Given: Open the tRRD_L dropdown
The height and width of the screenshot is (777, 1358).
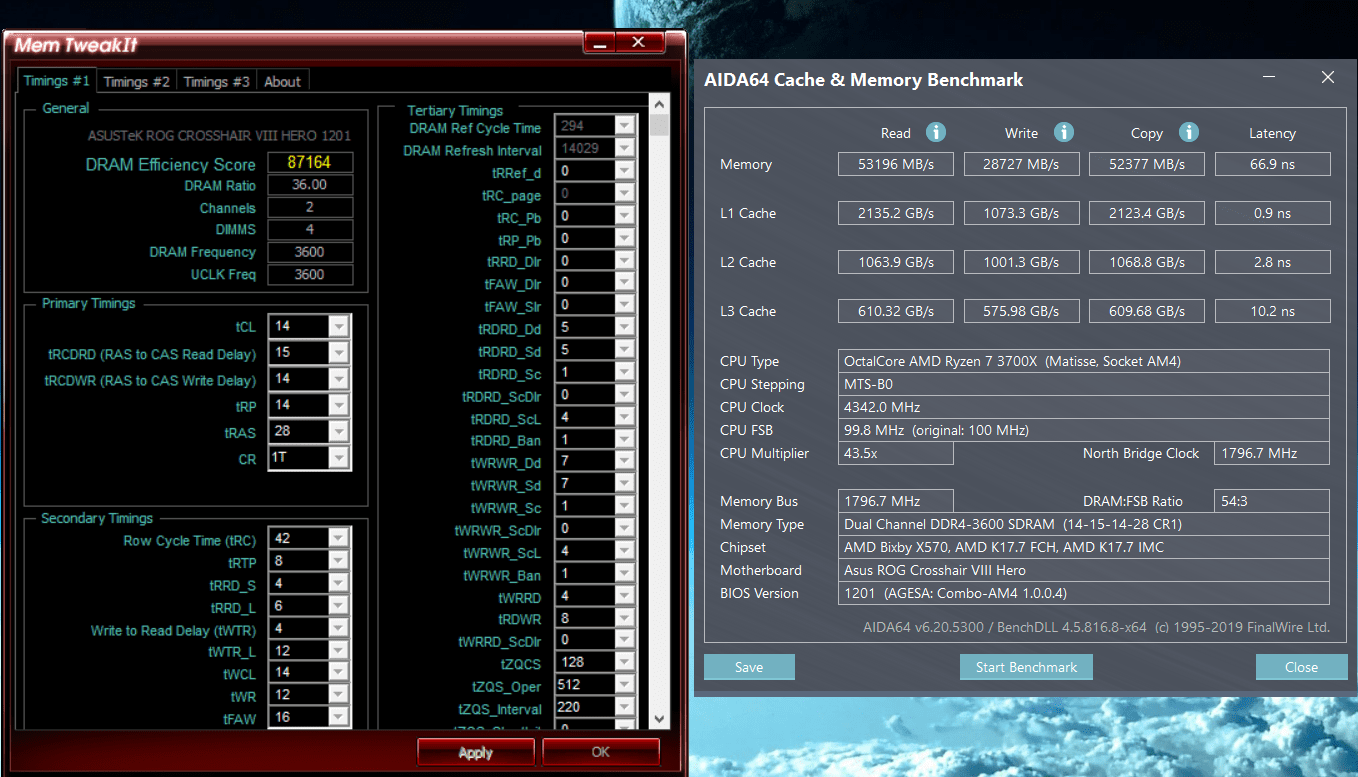Looking at the screenshot, I should tap(340, 607).
